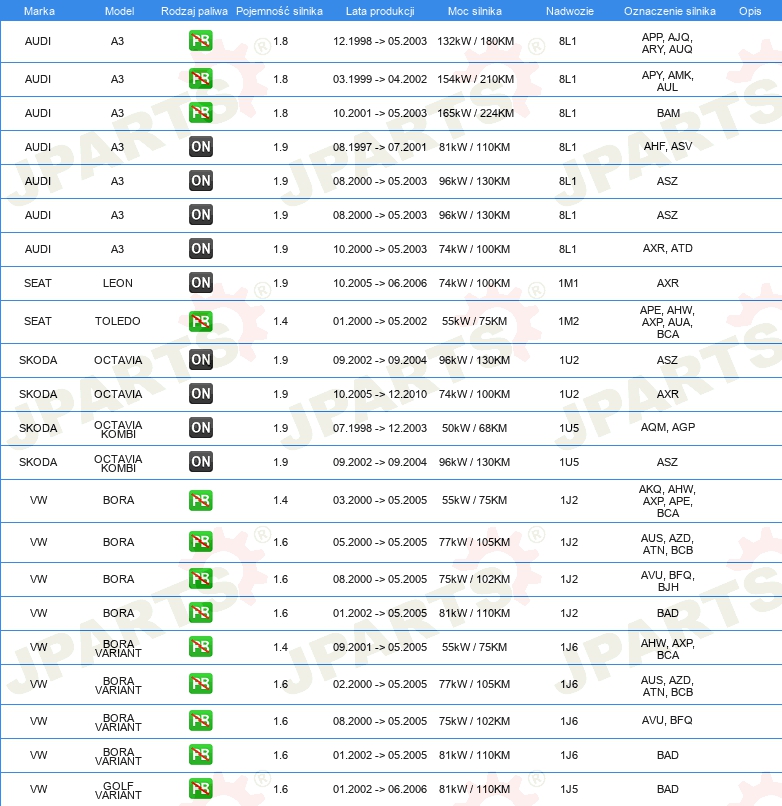
Task: Click petrol icon in VW Bora 77kW 1J2 row
Action: coord(201,542)
